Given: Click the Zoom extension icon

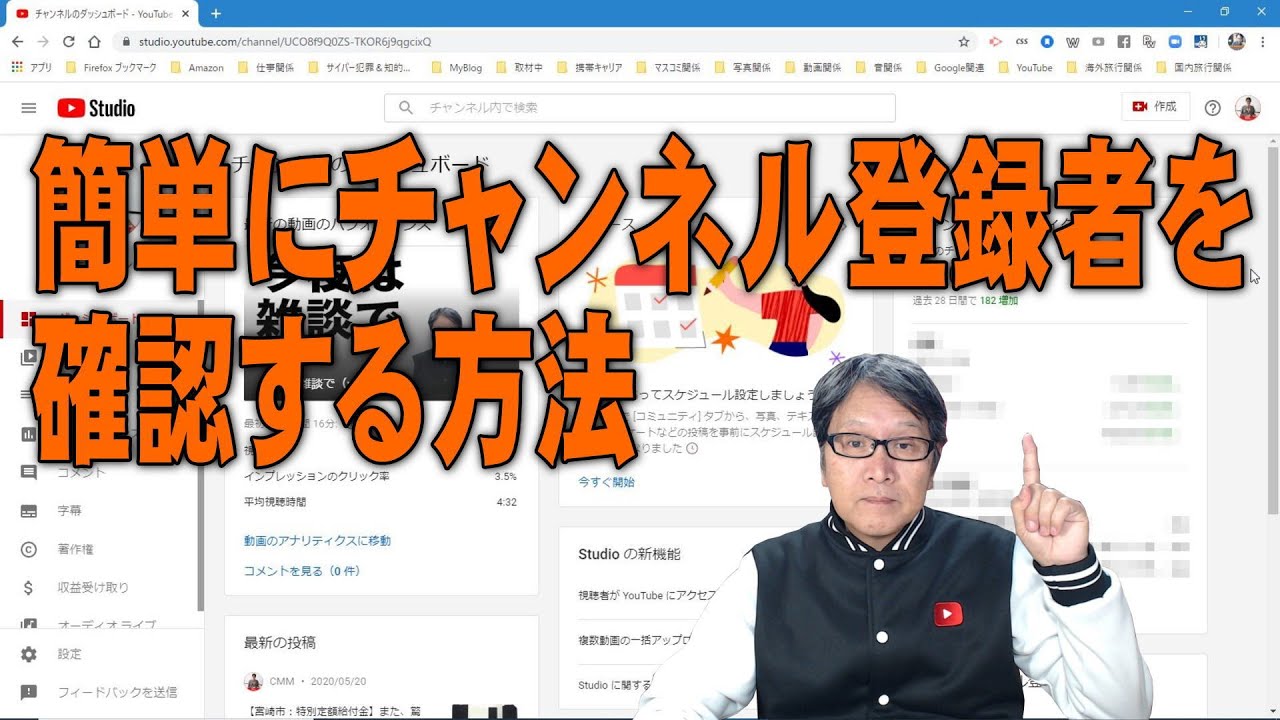Looking at the screenshot, I should (x=1175, y=42).
